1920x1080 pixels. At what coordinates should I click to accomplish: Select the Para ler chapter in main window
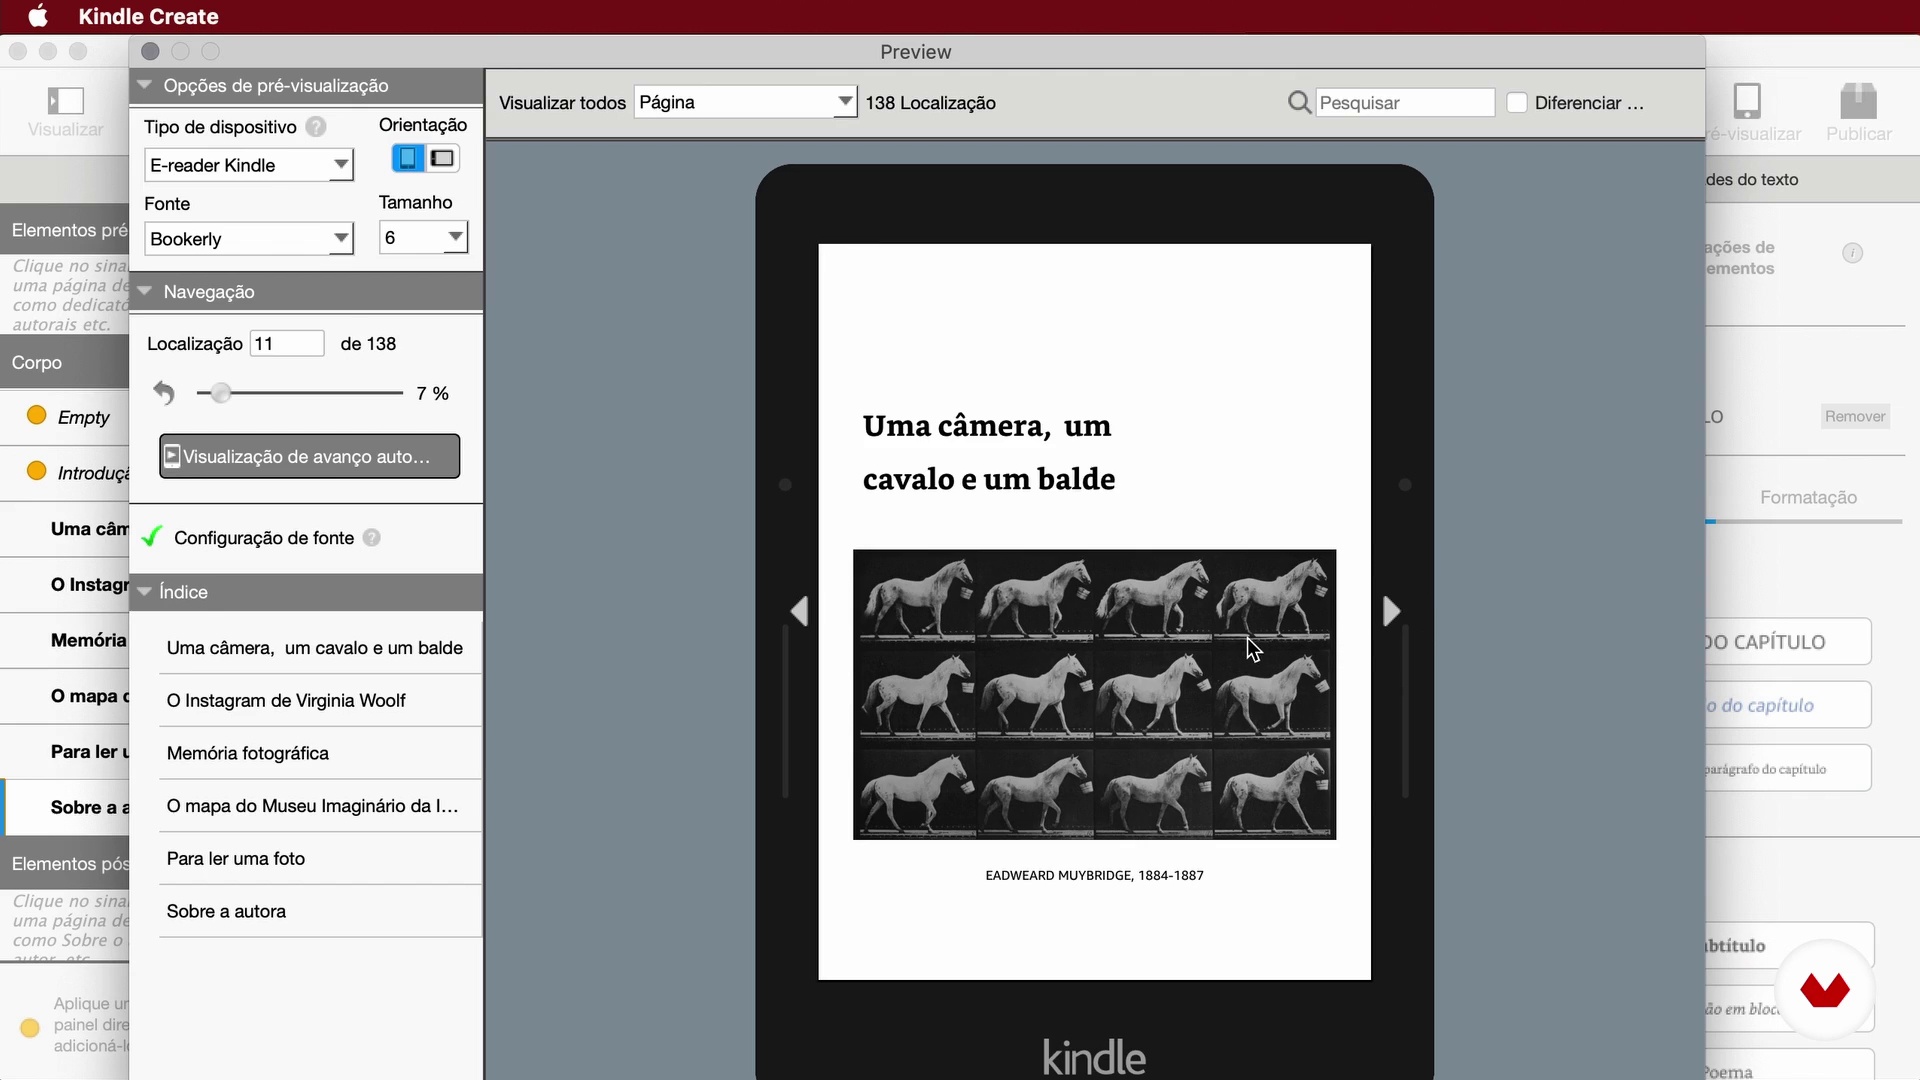65,752
